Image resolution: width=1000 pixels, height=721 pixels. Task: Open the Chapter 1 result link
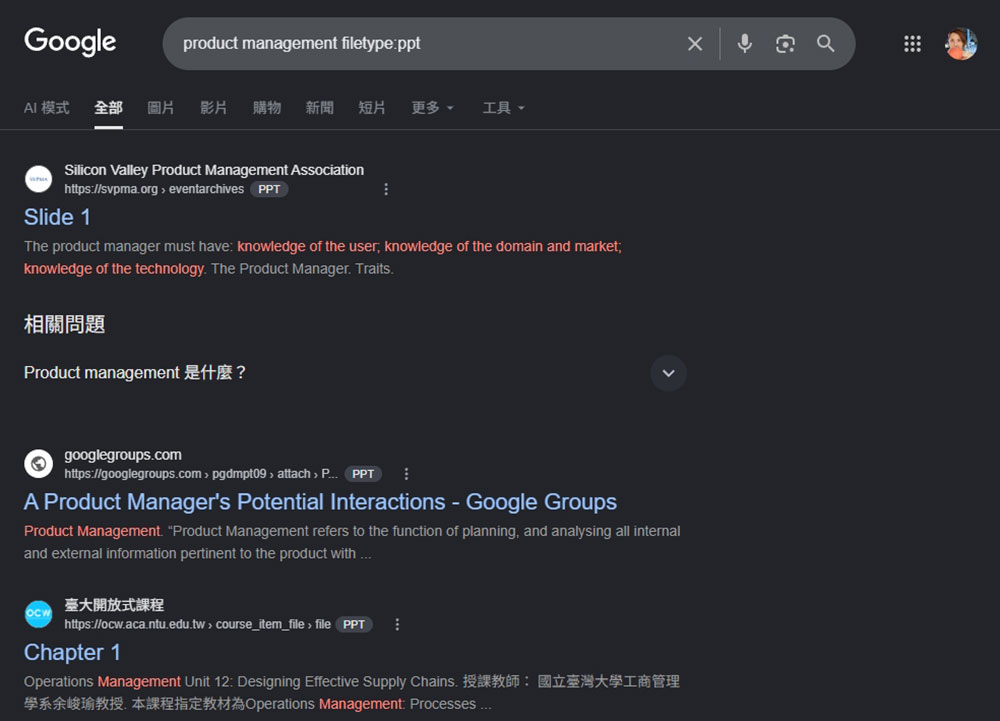coord(72,653)
